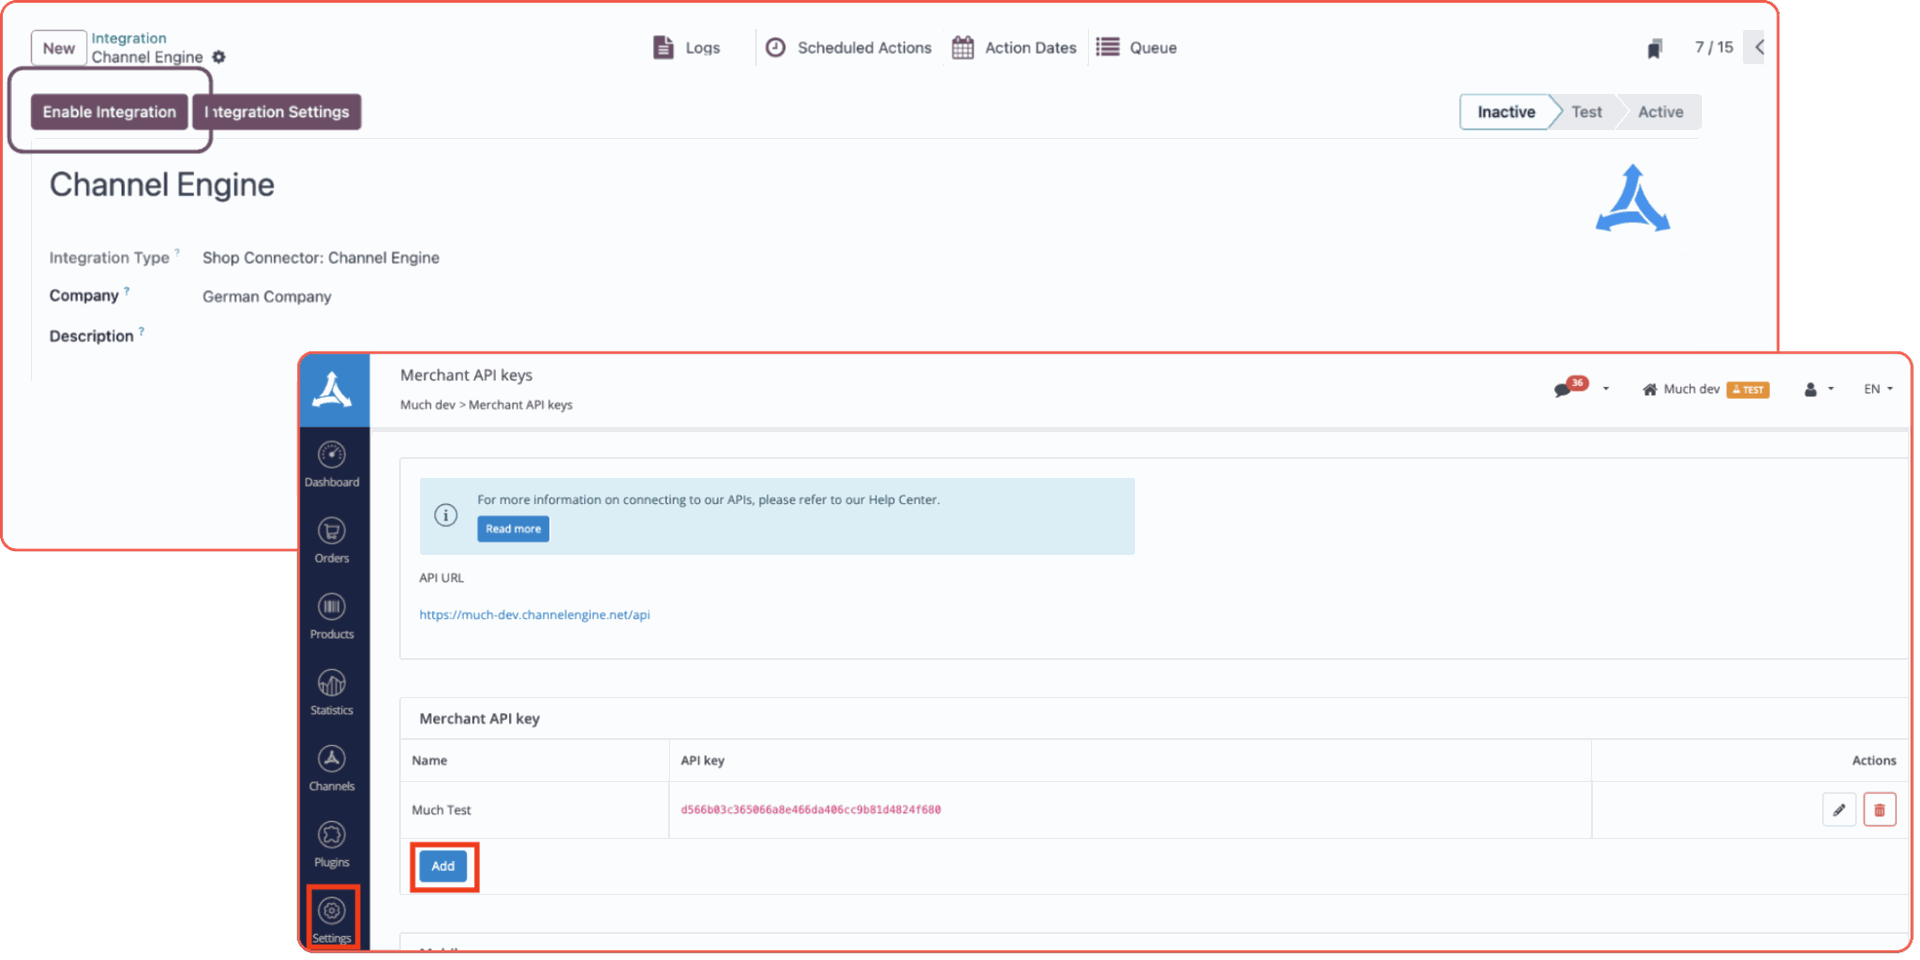Viewport: 1920px width, 960px height.
Task: Click the Much Test name cell
Action: coord(535,810)
